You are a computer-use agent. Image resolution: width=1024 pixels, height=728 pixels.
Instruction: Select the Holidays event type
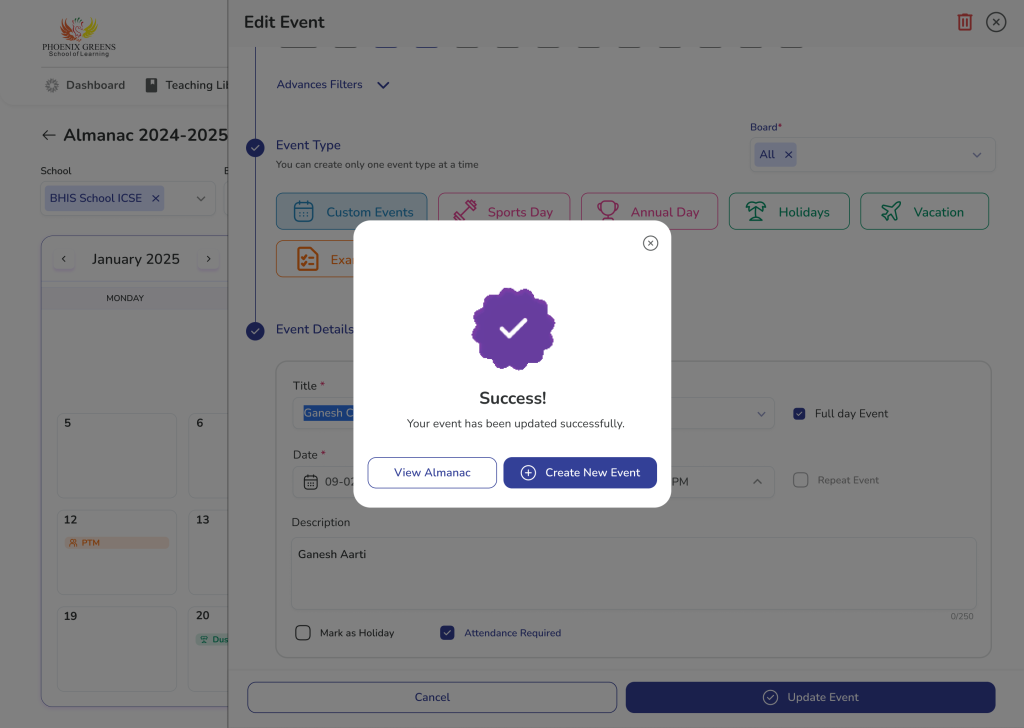pyautogui.click(x=789, y=212)
